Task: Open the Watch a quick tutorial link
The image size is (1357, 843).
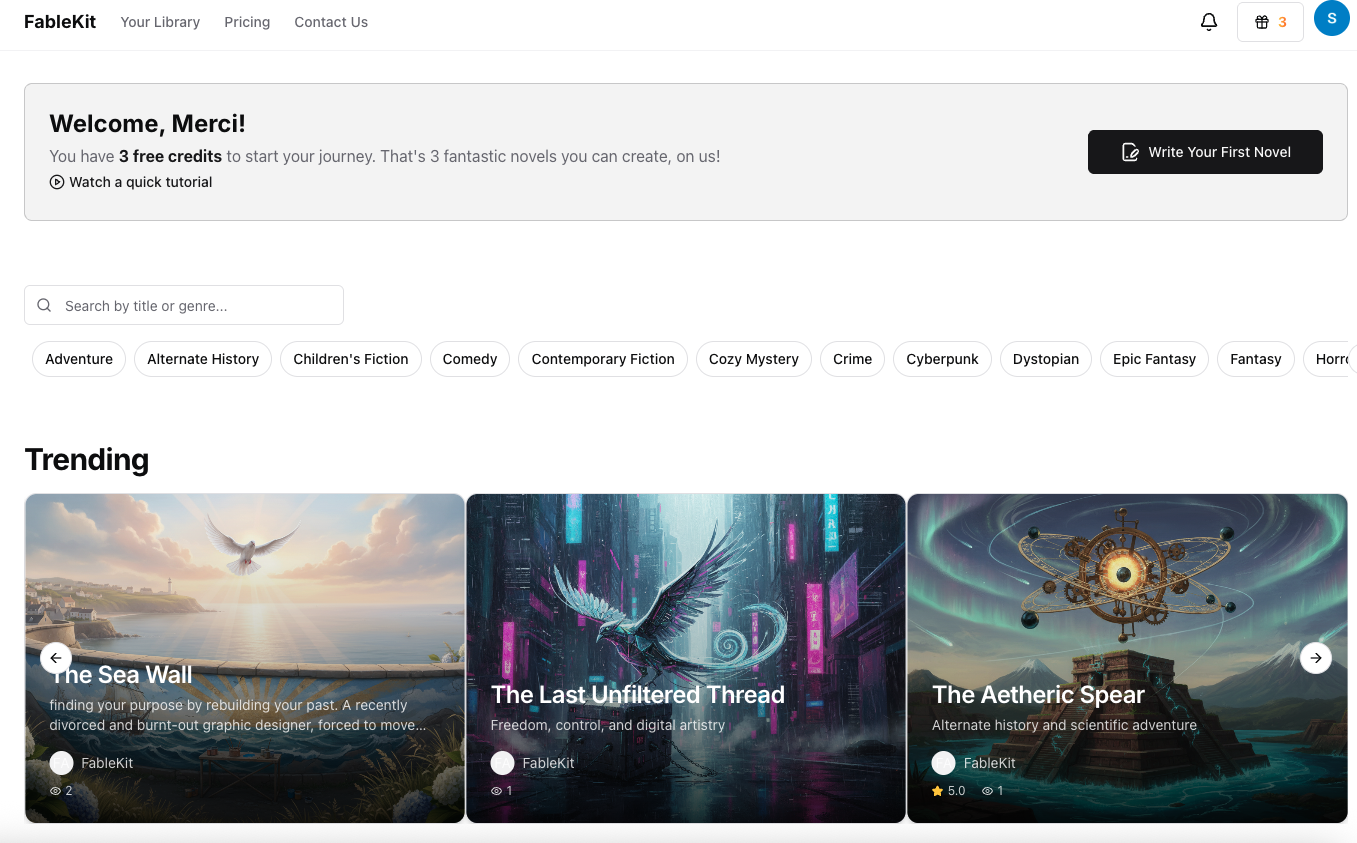Action: [x=141, y=182]
